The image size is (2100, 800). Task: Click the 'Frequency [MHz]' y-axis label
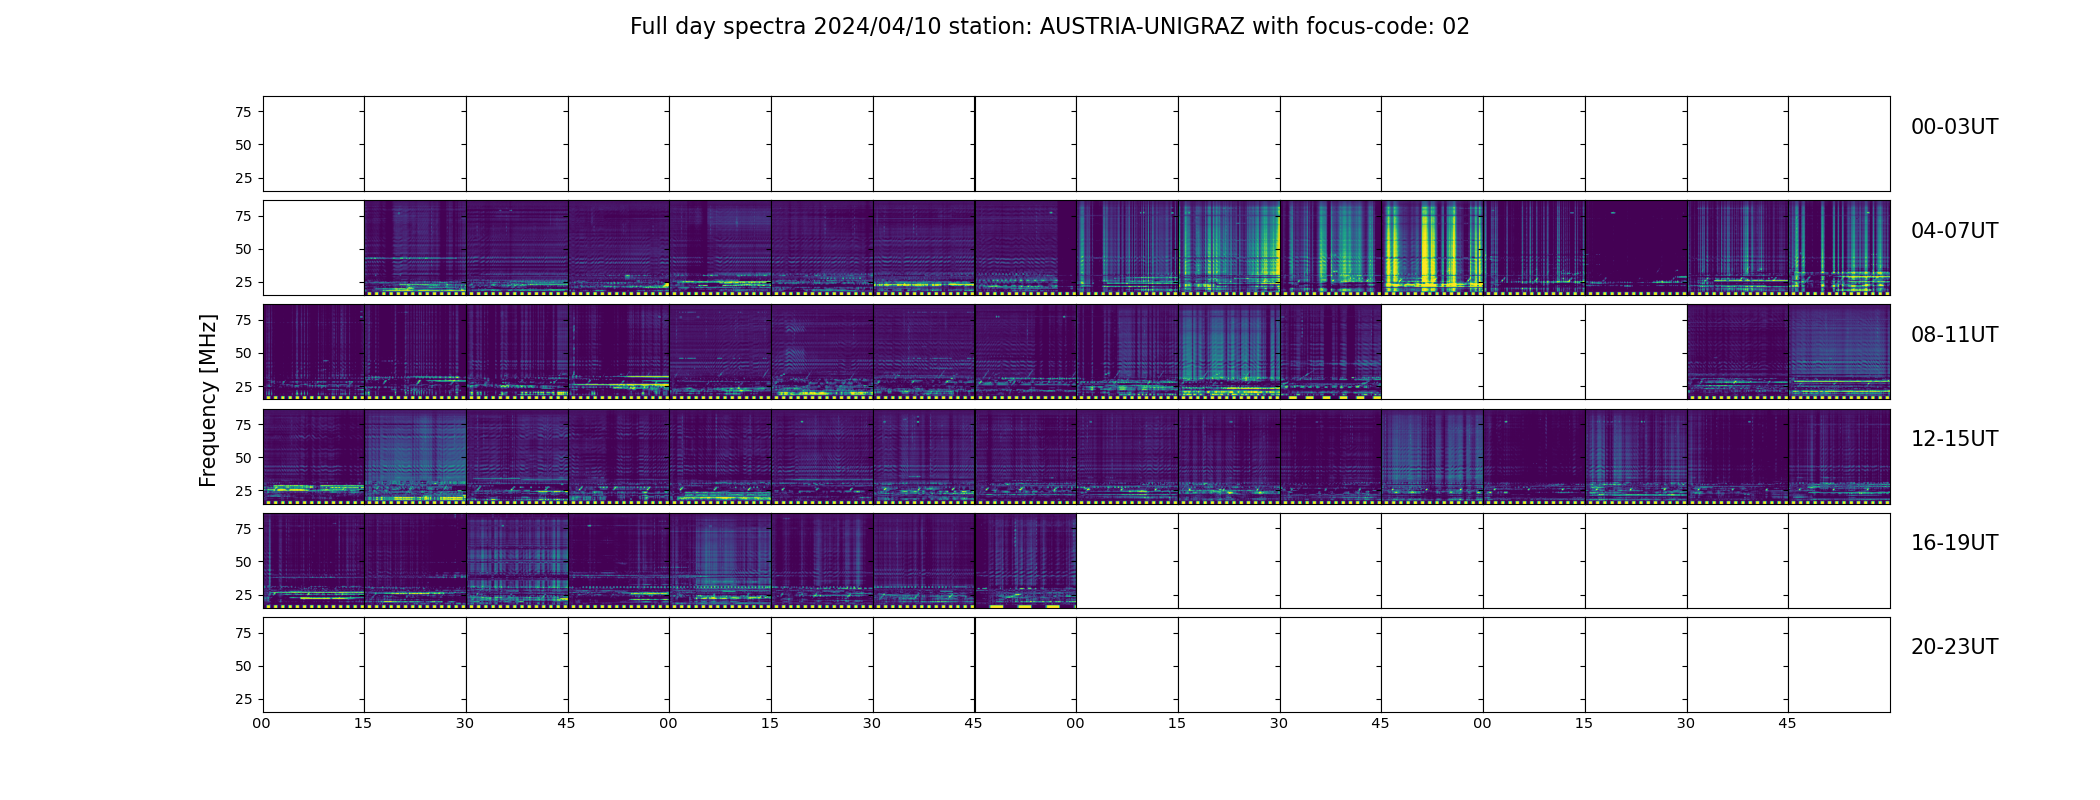coord(208,400)
